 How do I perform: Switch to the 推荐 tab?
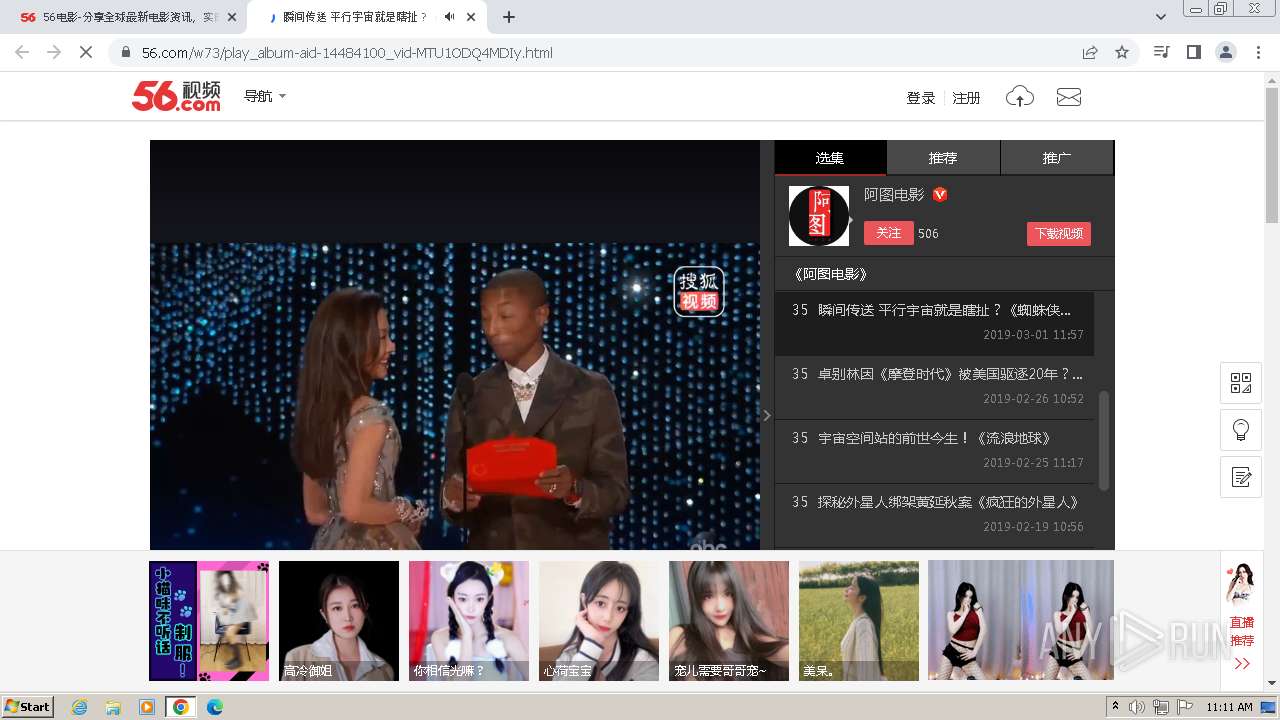(x=943, y=158)
